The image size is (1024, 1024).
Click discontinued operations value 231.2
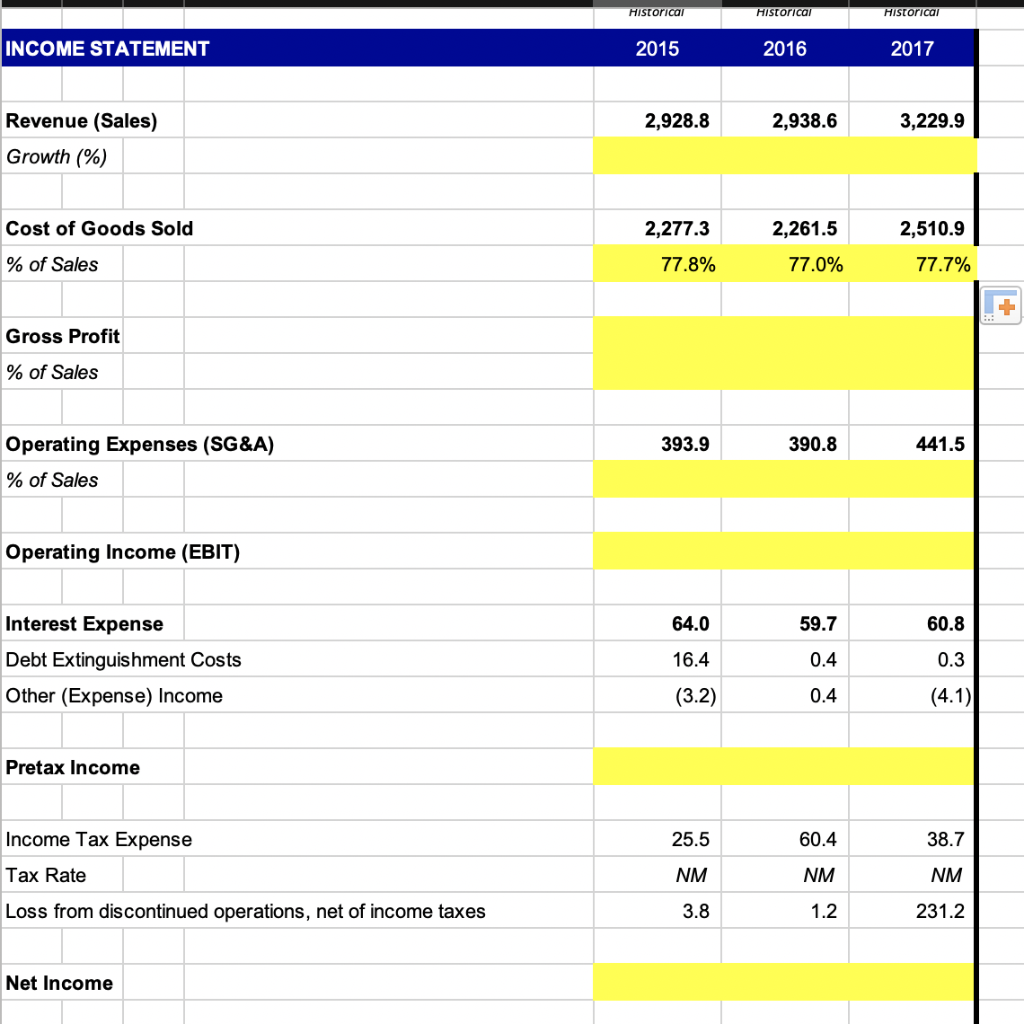(x=940, y=911)
